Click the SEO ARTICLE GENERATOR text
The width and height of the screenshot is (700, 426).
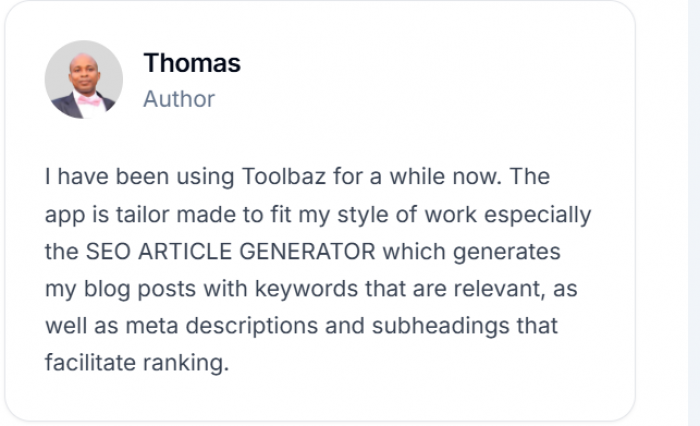[212, 252]
